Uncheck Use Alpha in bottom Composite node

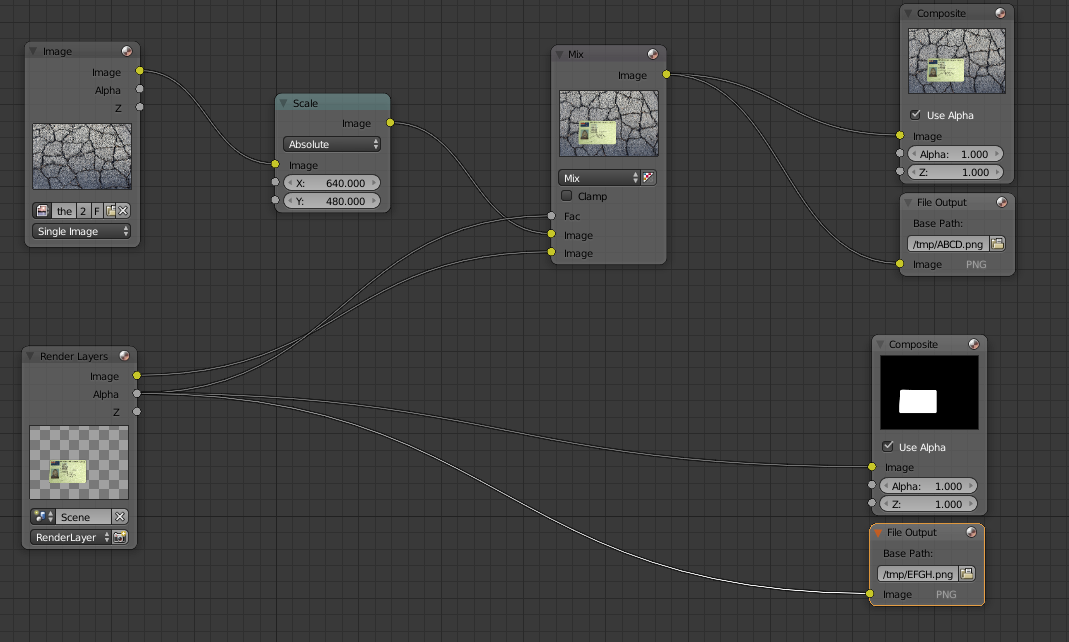(x=888, y=446)
